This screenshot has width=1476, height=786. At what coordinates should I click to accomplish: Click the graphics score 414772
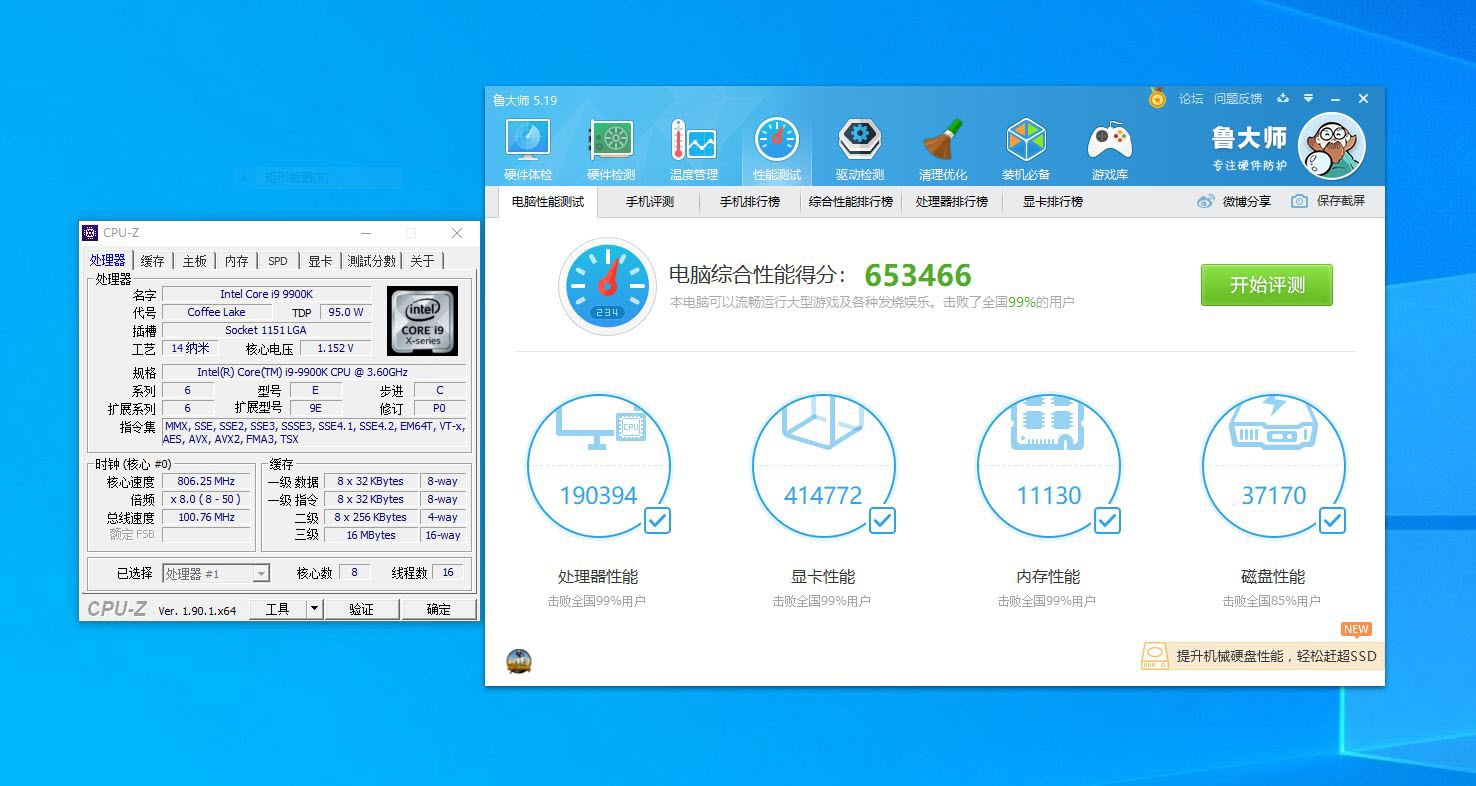pyautogui.click(x=823, y=495)
